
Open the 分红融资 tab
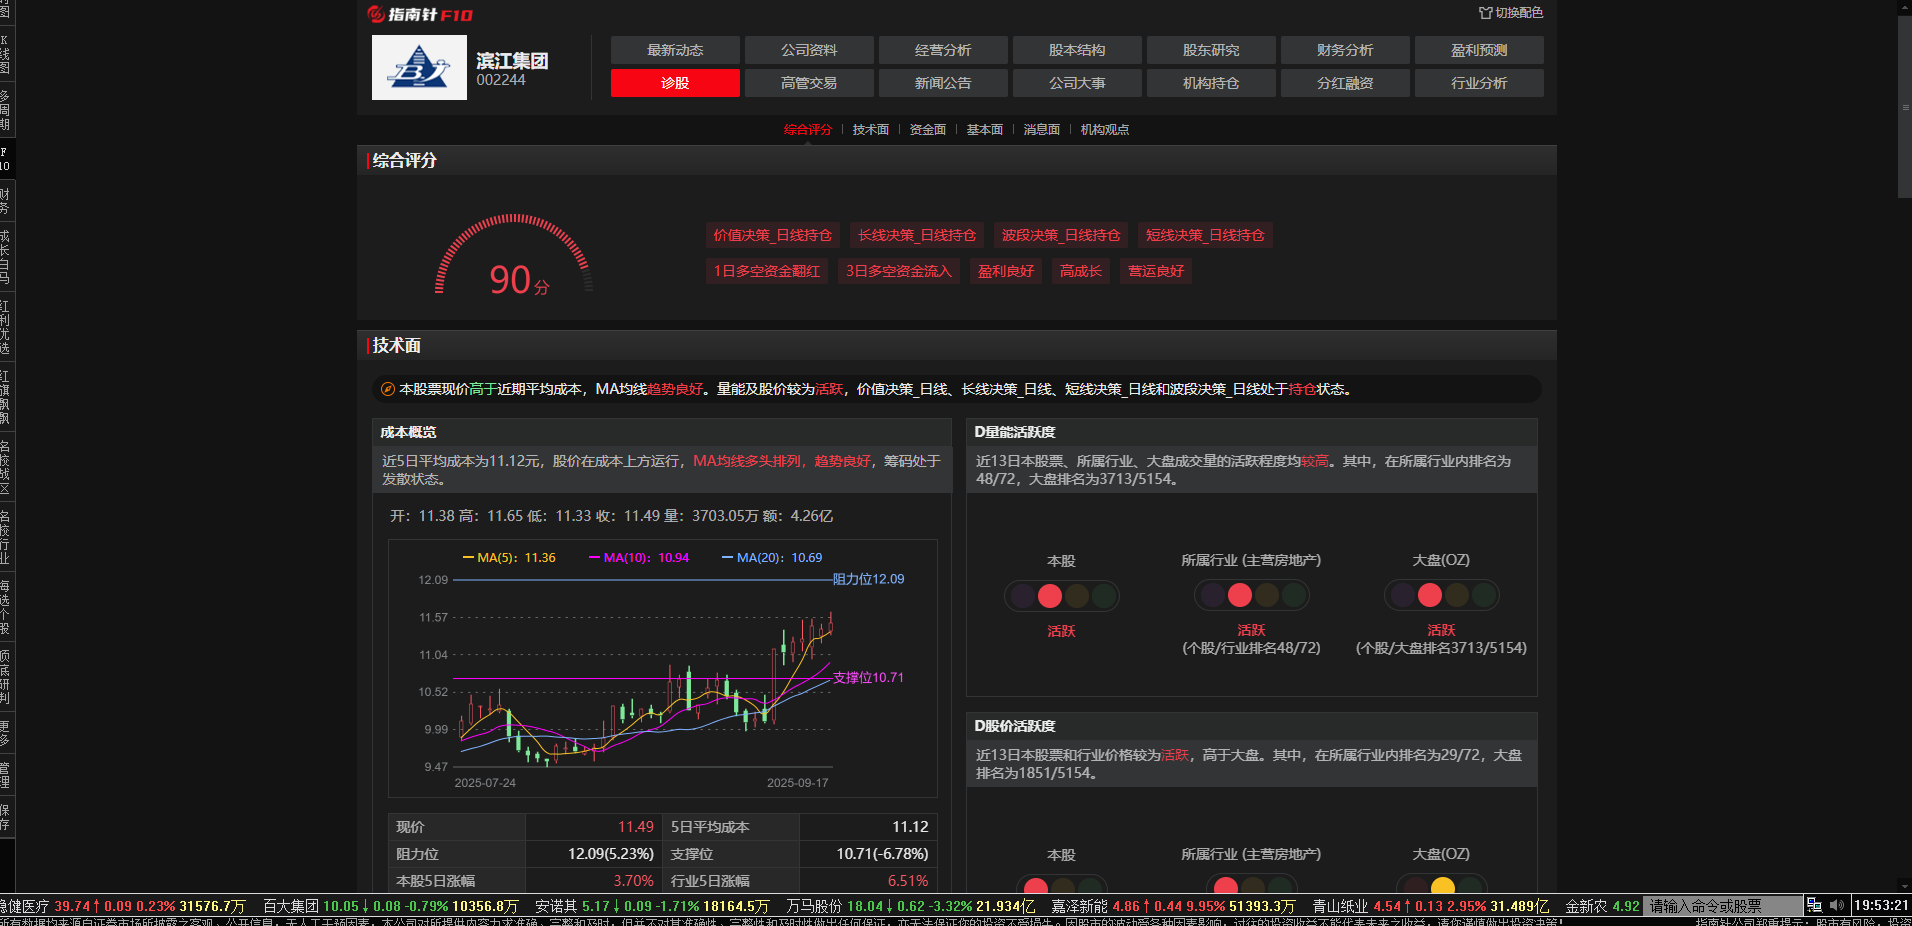1345,83
